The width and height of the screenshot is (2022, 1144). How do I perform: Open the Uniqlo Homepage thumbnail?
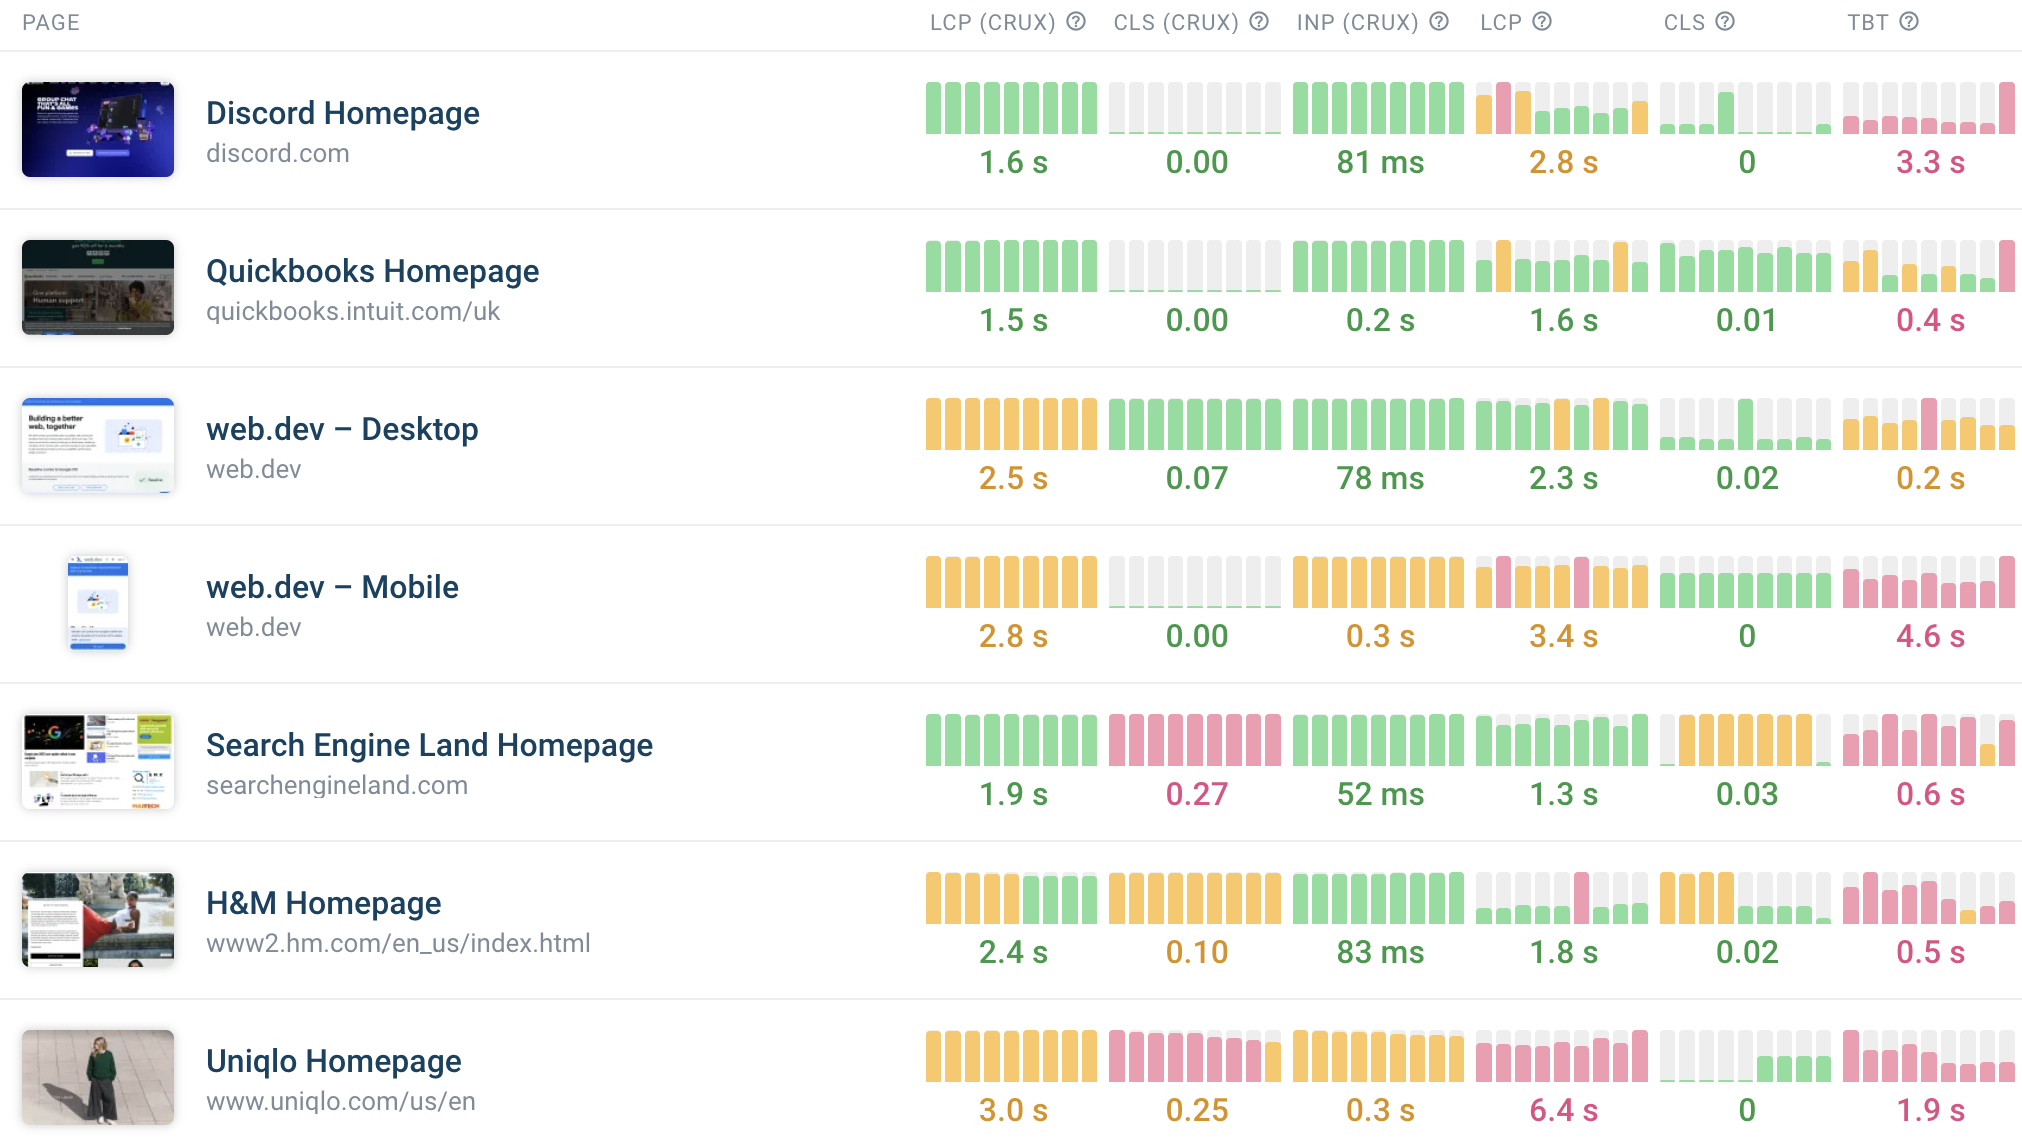click(98, 1078)
